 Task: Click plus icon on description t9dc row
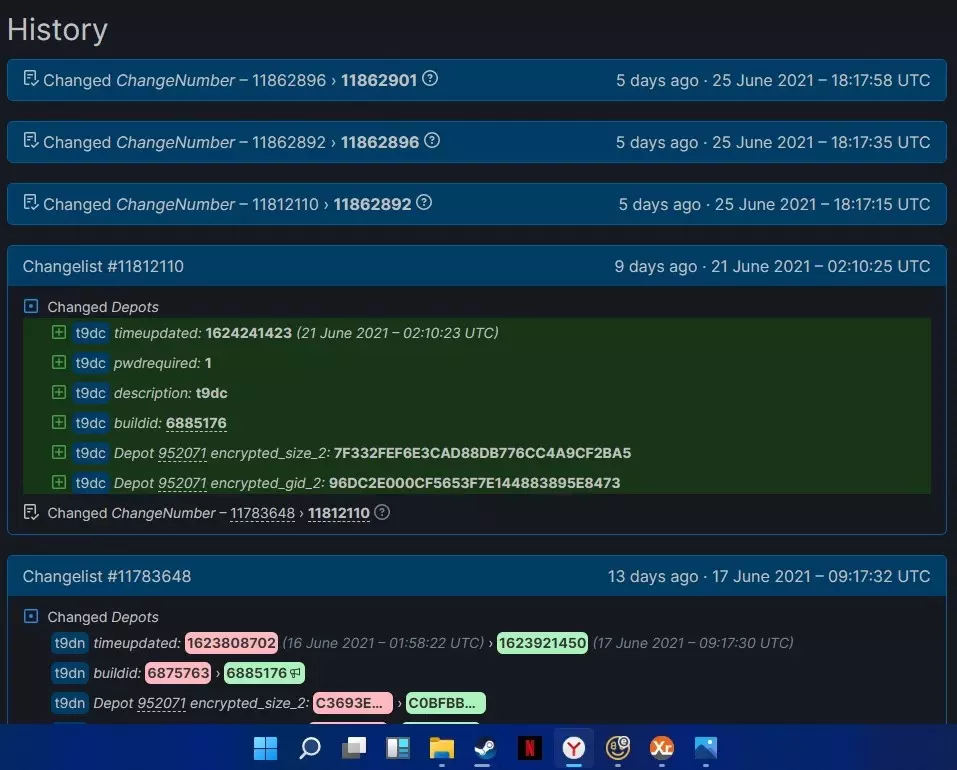click(x=59, y=392)
